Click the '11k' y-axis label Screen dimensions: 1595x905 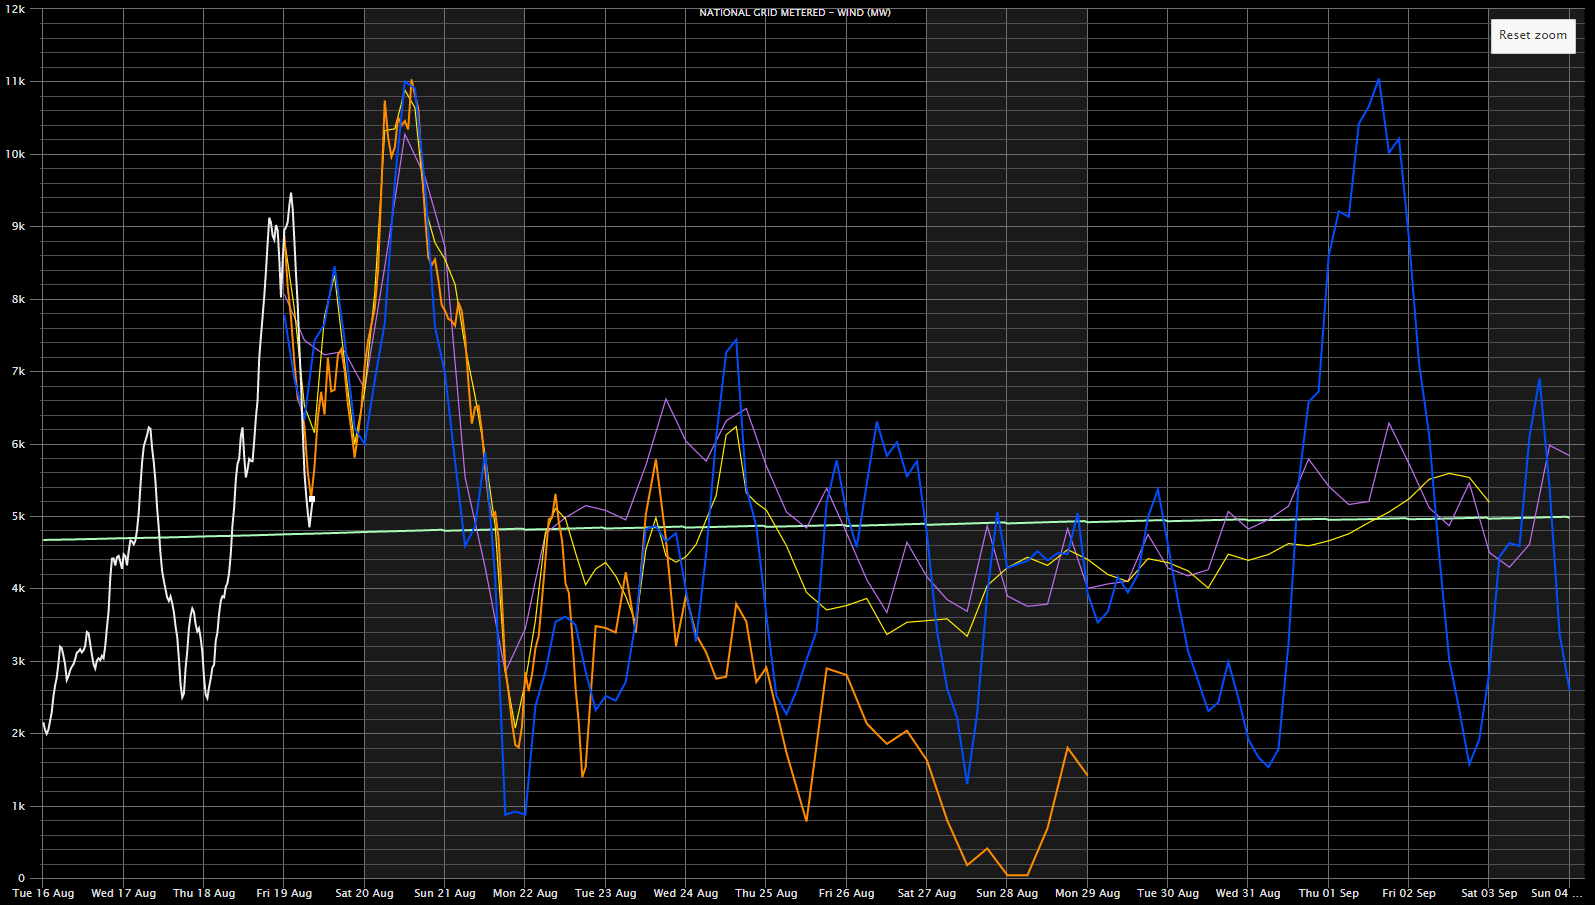click(15, 81)
